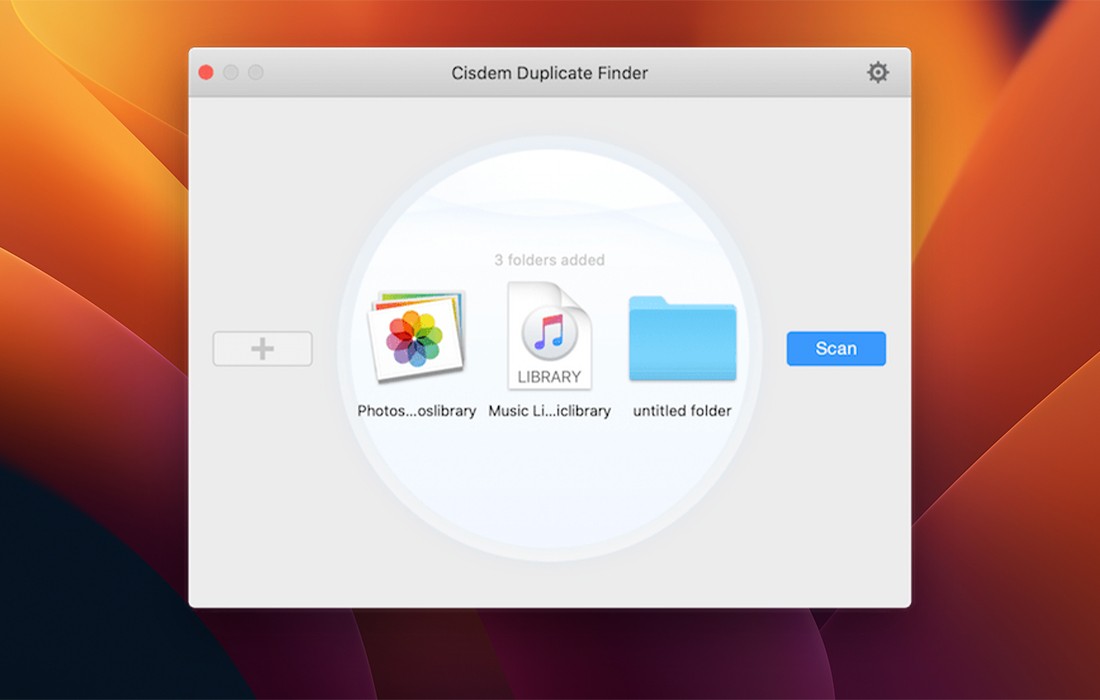Select the Music Library file icon
This screenshot has width=1100, height=700.
pyautogui.click(x=549, y=335)
